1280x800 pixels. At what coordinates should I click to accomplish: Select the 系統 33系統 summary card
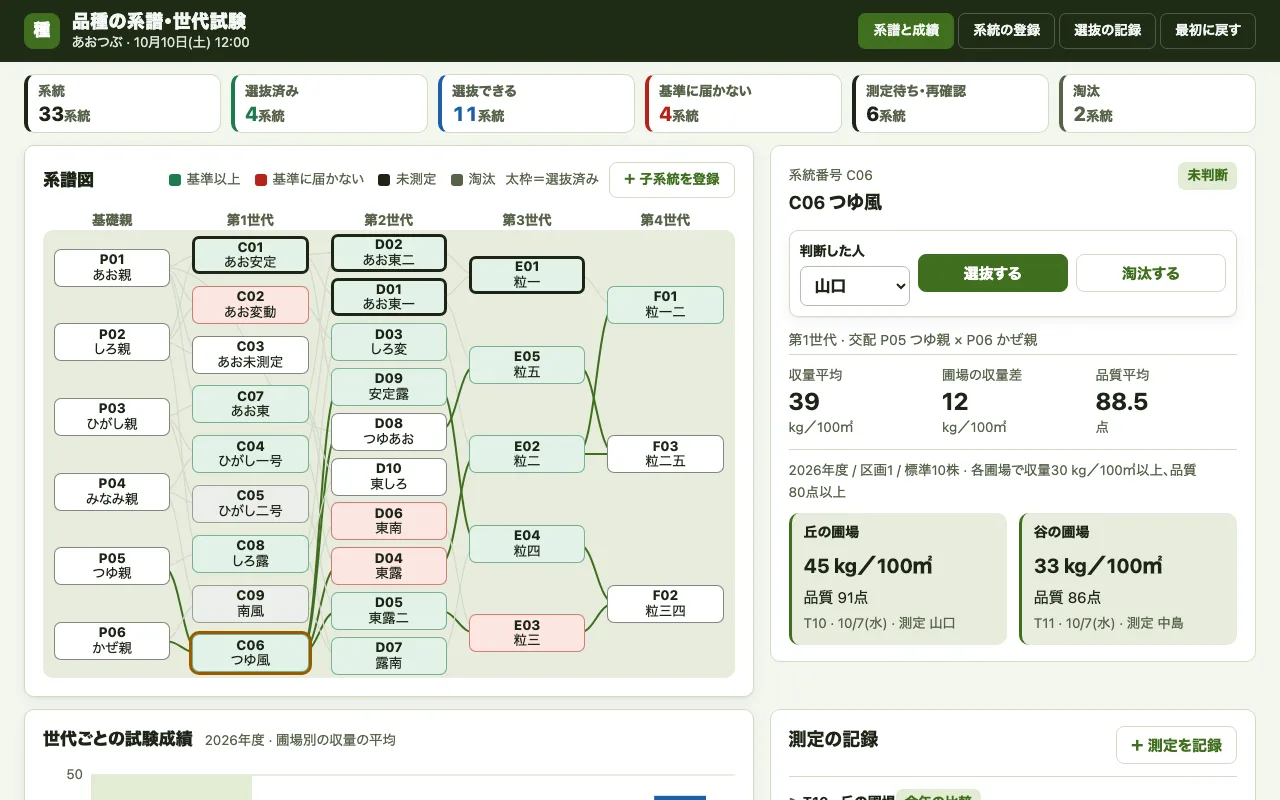122,104
